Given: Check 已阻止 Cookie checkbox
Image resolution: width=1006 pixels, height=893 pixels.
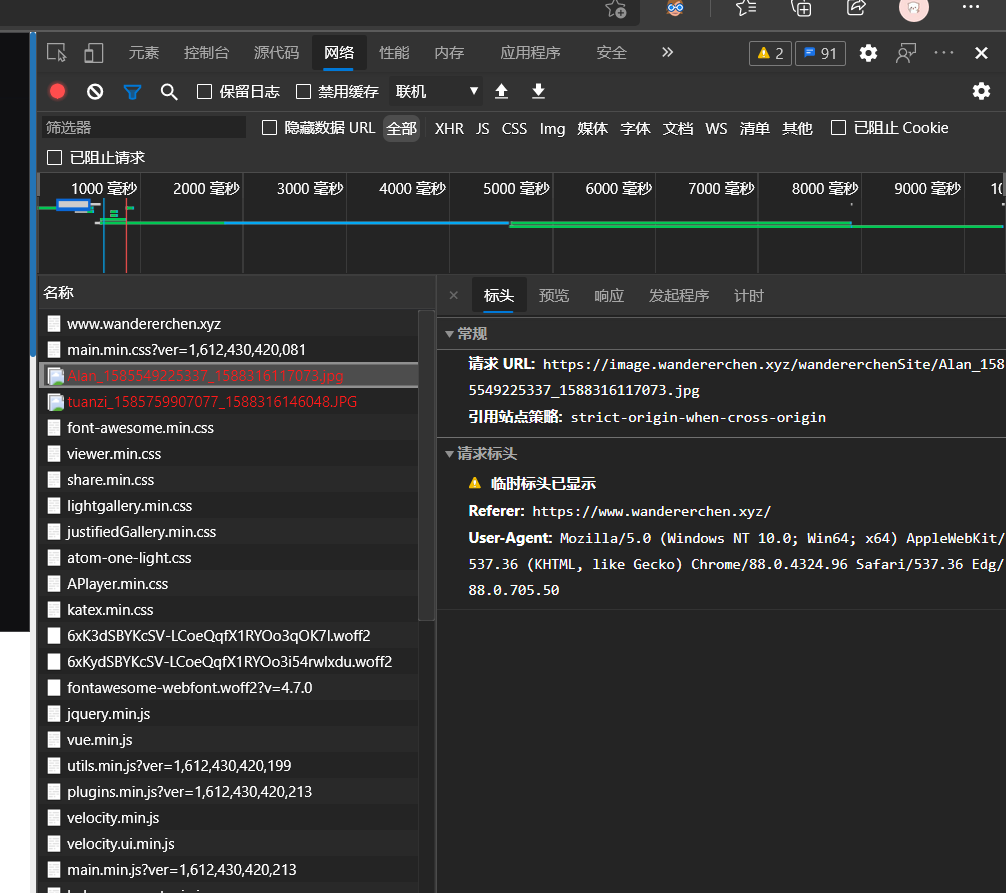Looking at the screenshot, I should (838, 128).
